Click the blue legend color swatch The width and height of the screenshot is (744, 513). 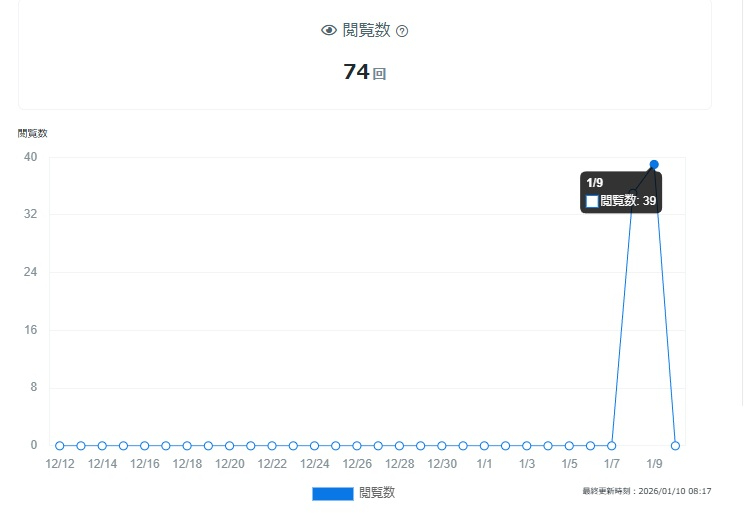tap(332, 493)
